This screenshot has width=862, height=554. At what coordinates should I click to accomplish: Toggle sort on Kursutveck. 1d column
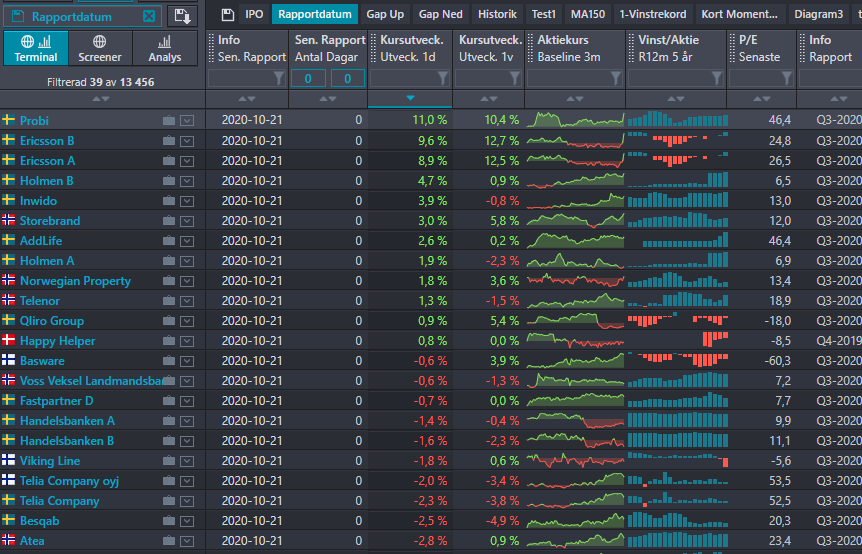click(x=410, y=98)
